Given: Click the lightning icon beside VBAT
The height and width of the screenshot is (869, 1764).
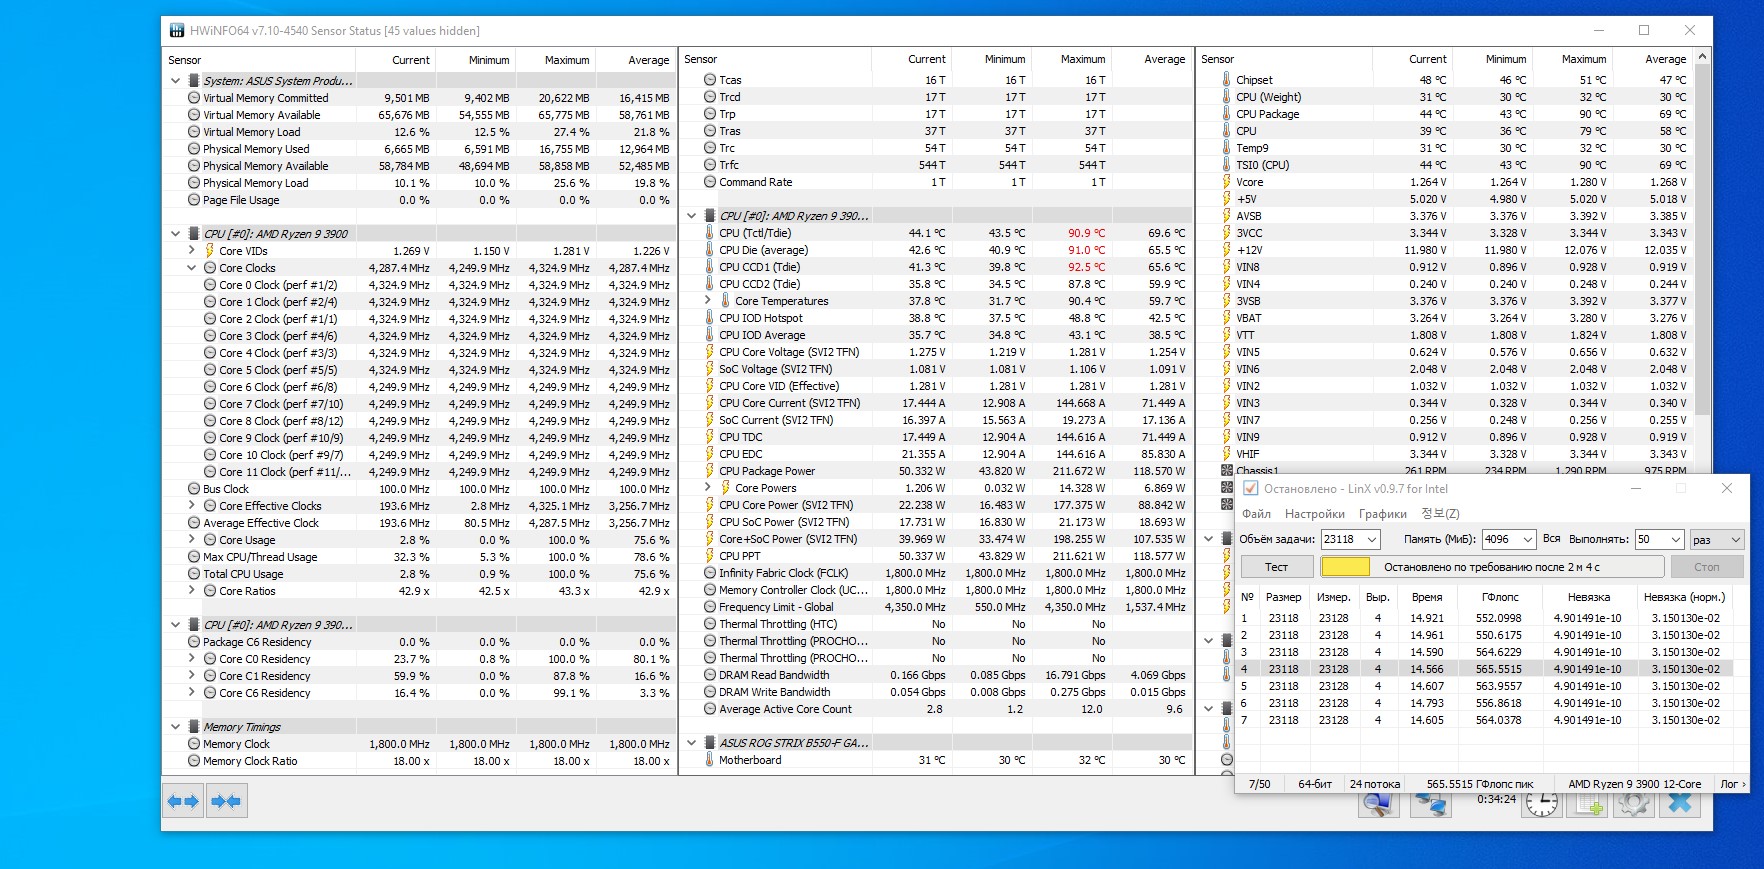Looking at the screenshot, I should 1226,318.
